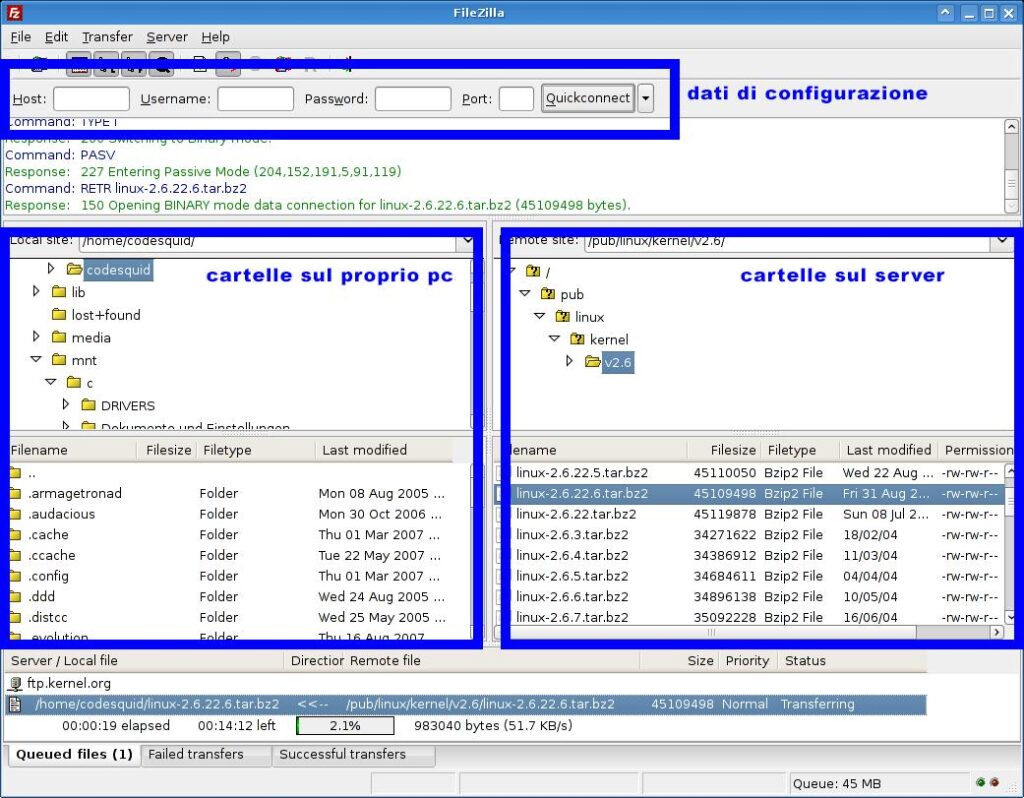Click the Quickconnect button
Screen dimensions: 1024x798
(588, 98)
